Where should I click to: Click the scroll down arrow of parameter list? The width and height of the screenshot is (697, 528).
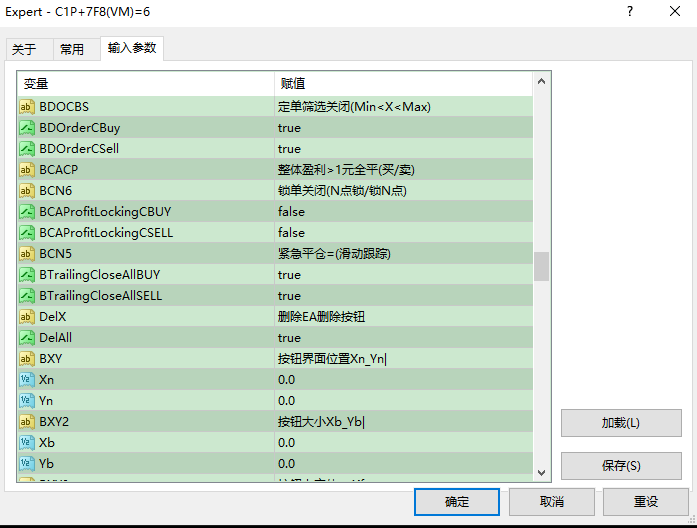click(x=541, y=472)
